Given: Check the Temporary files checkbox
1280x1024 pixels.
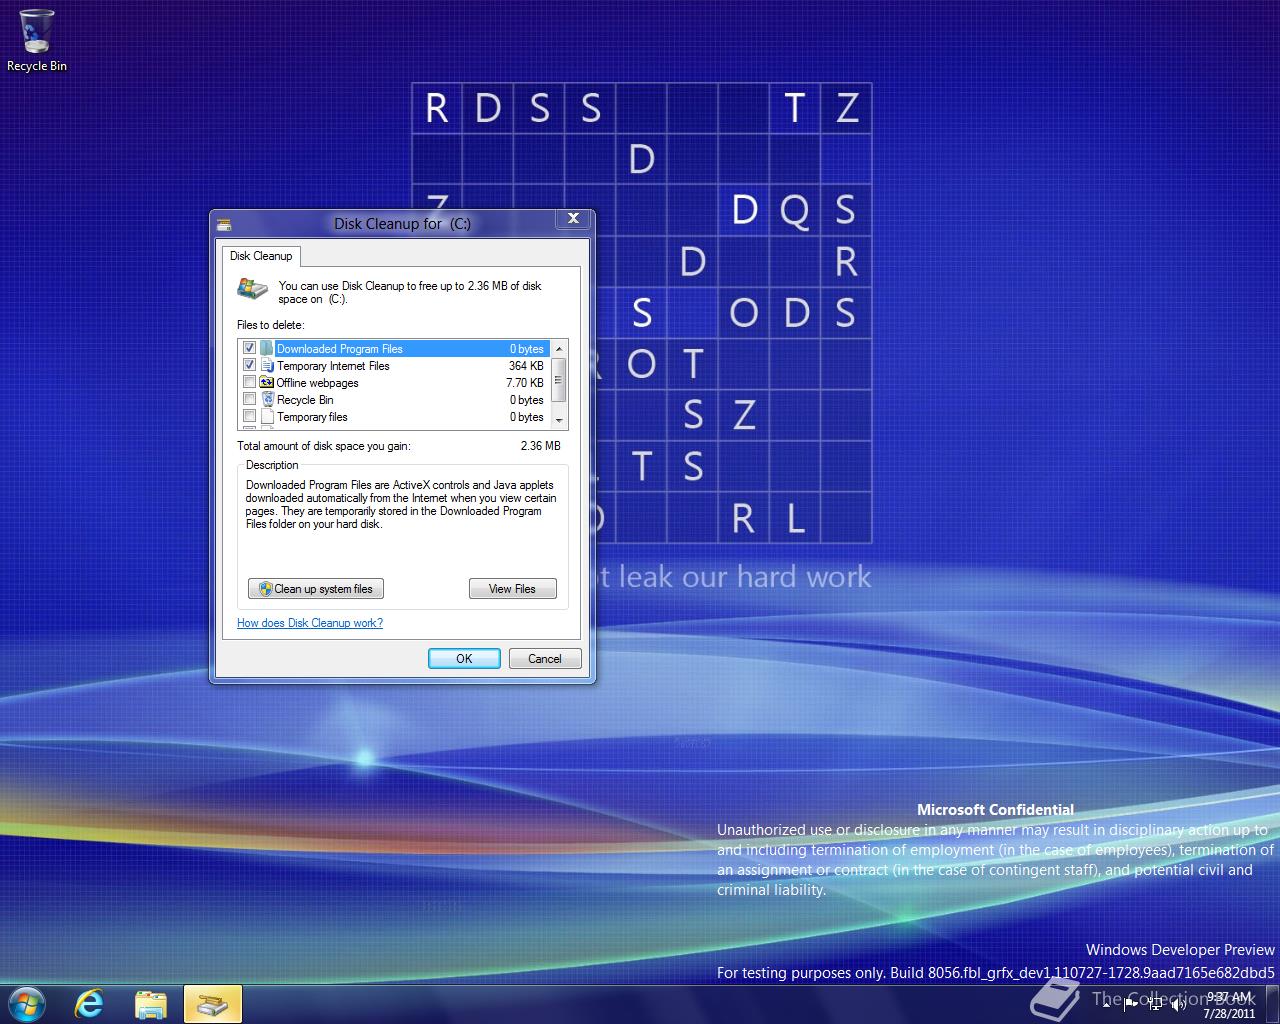Looking at the screenshot, I should 249,416.
